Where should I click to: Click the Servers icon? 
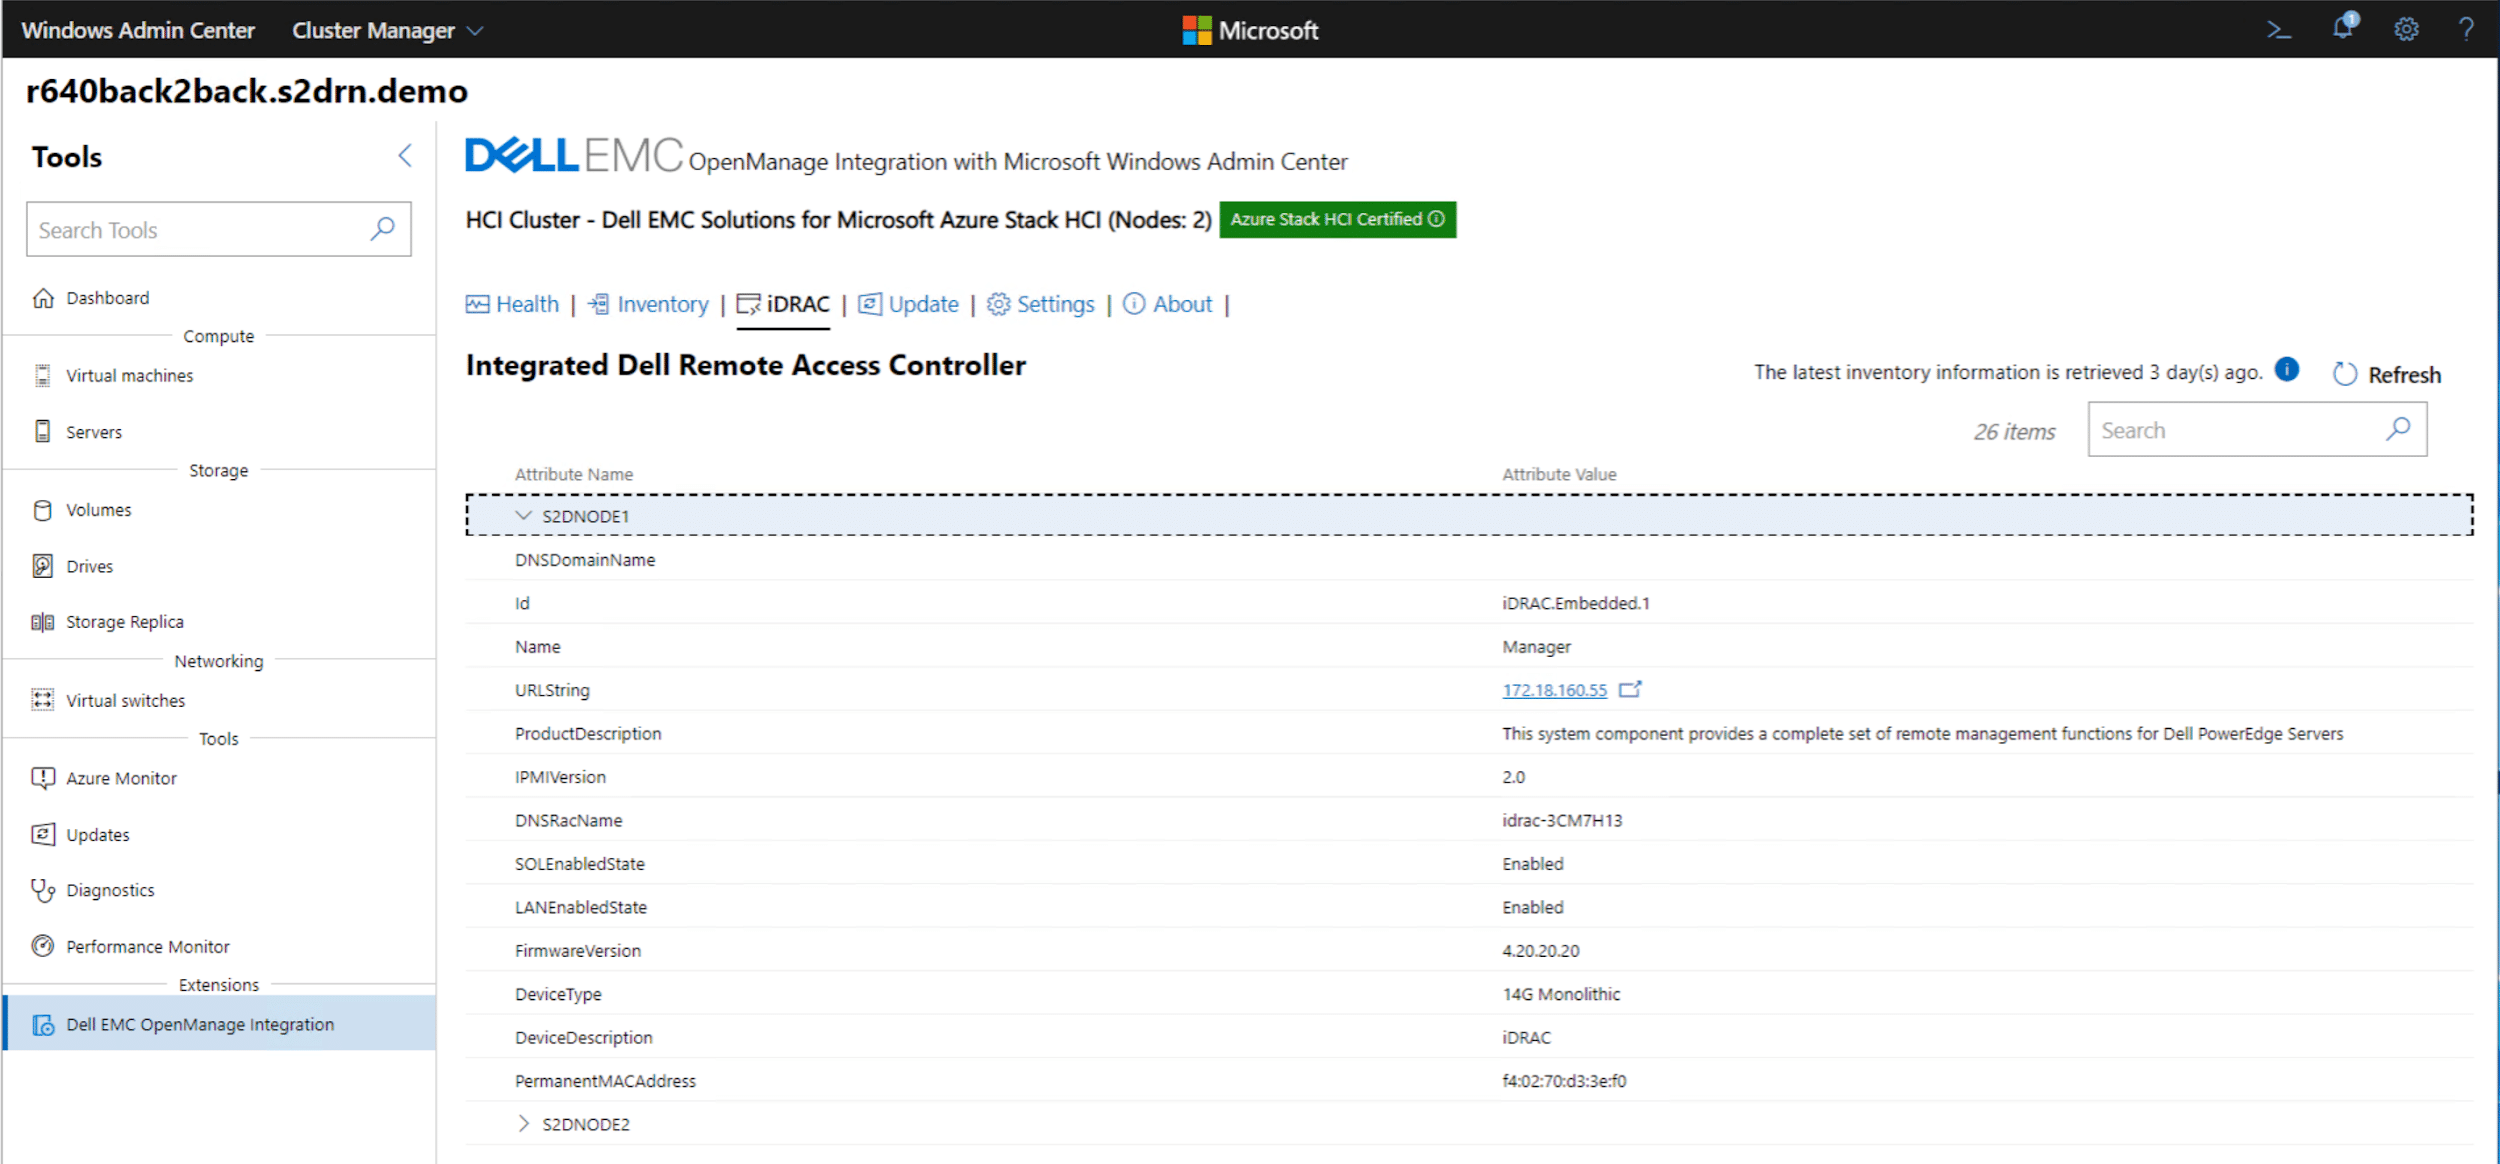pos(42,432)
